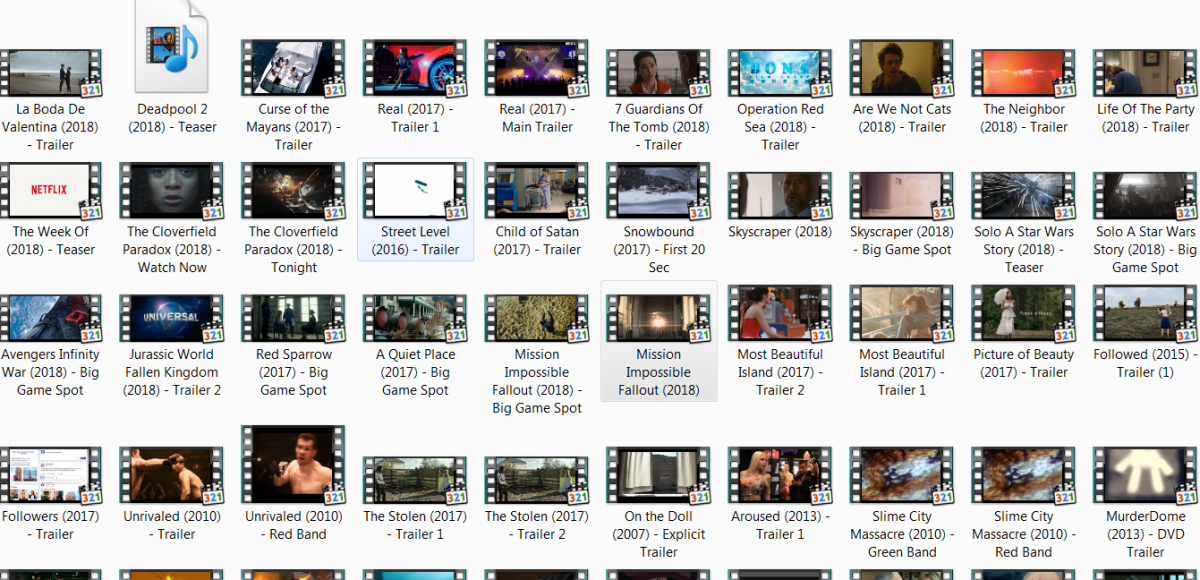Select Curse of the Mayans trailer thumbnail

(294, 69)
